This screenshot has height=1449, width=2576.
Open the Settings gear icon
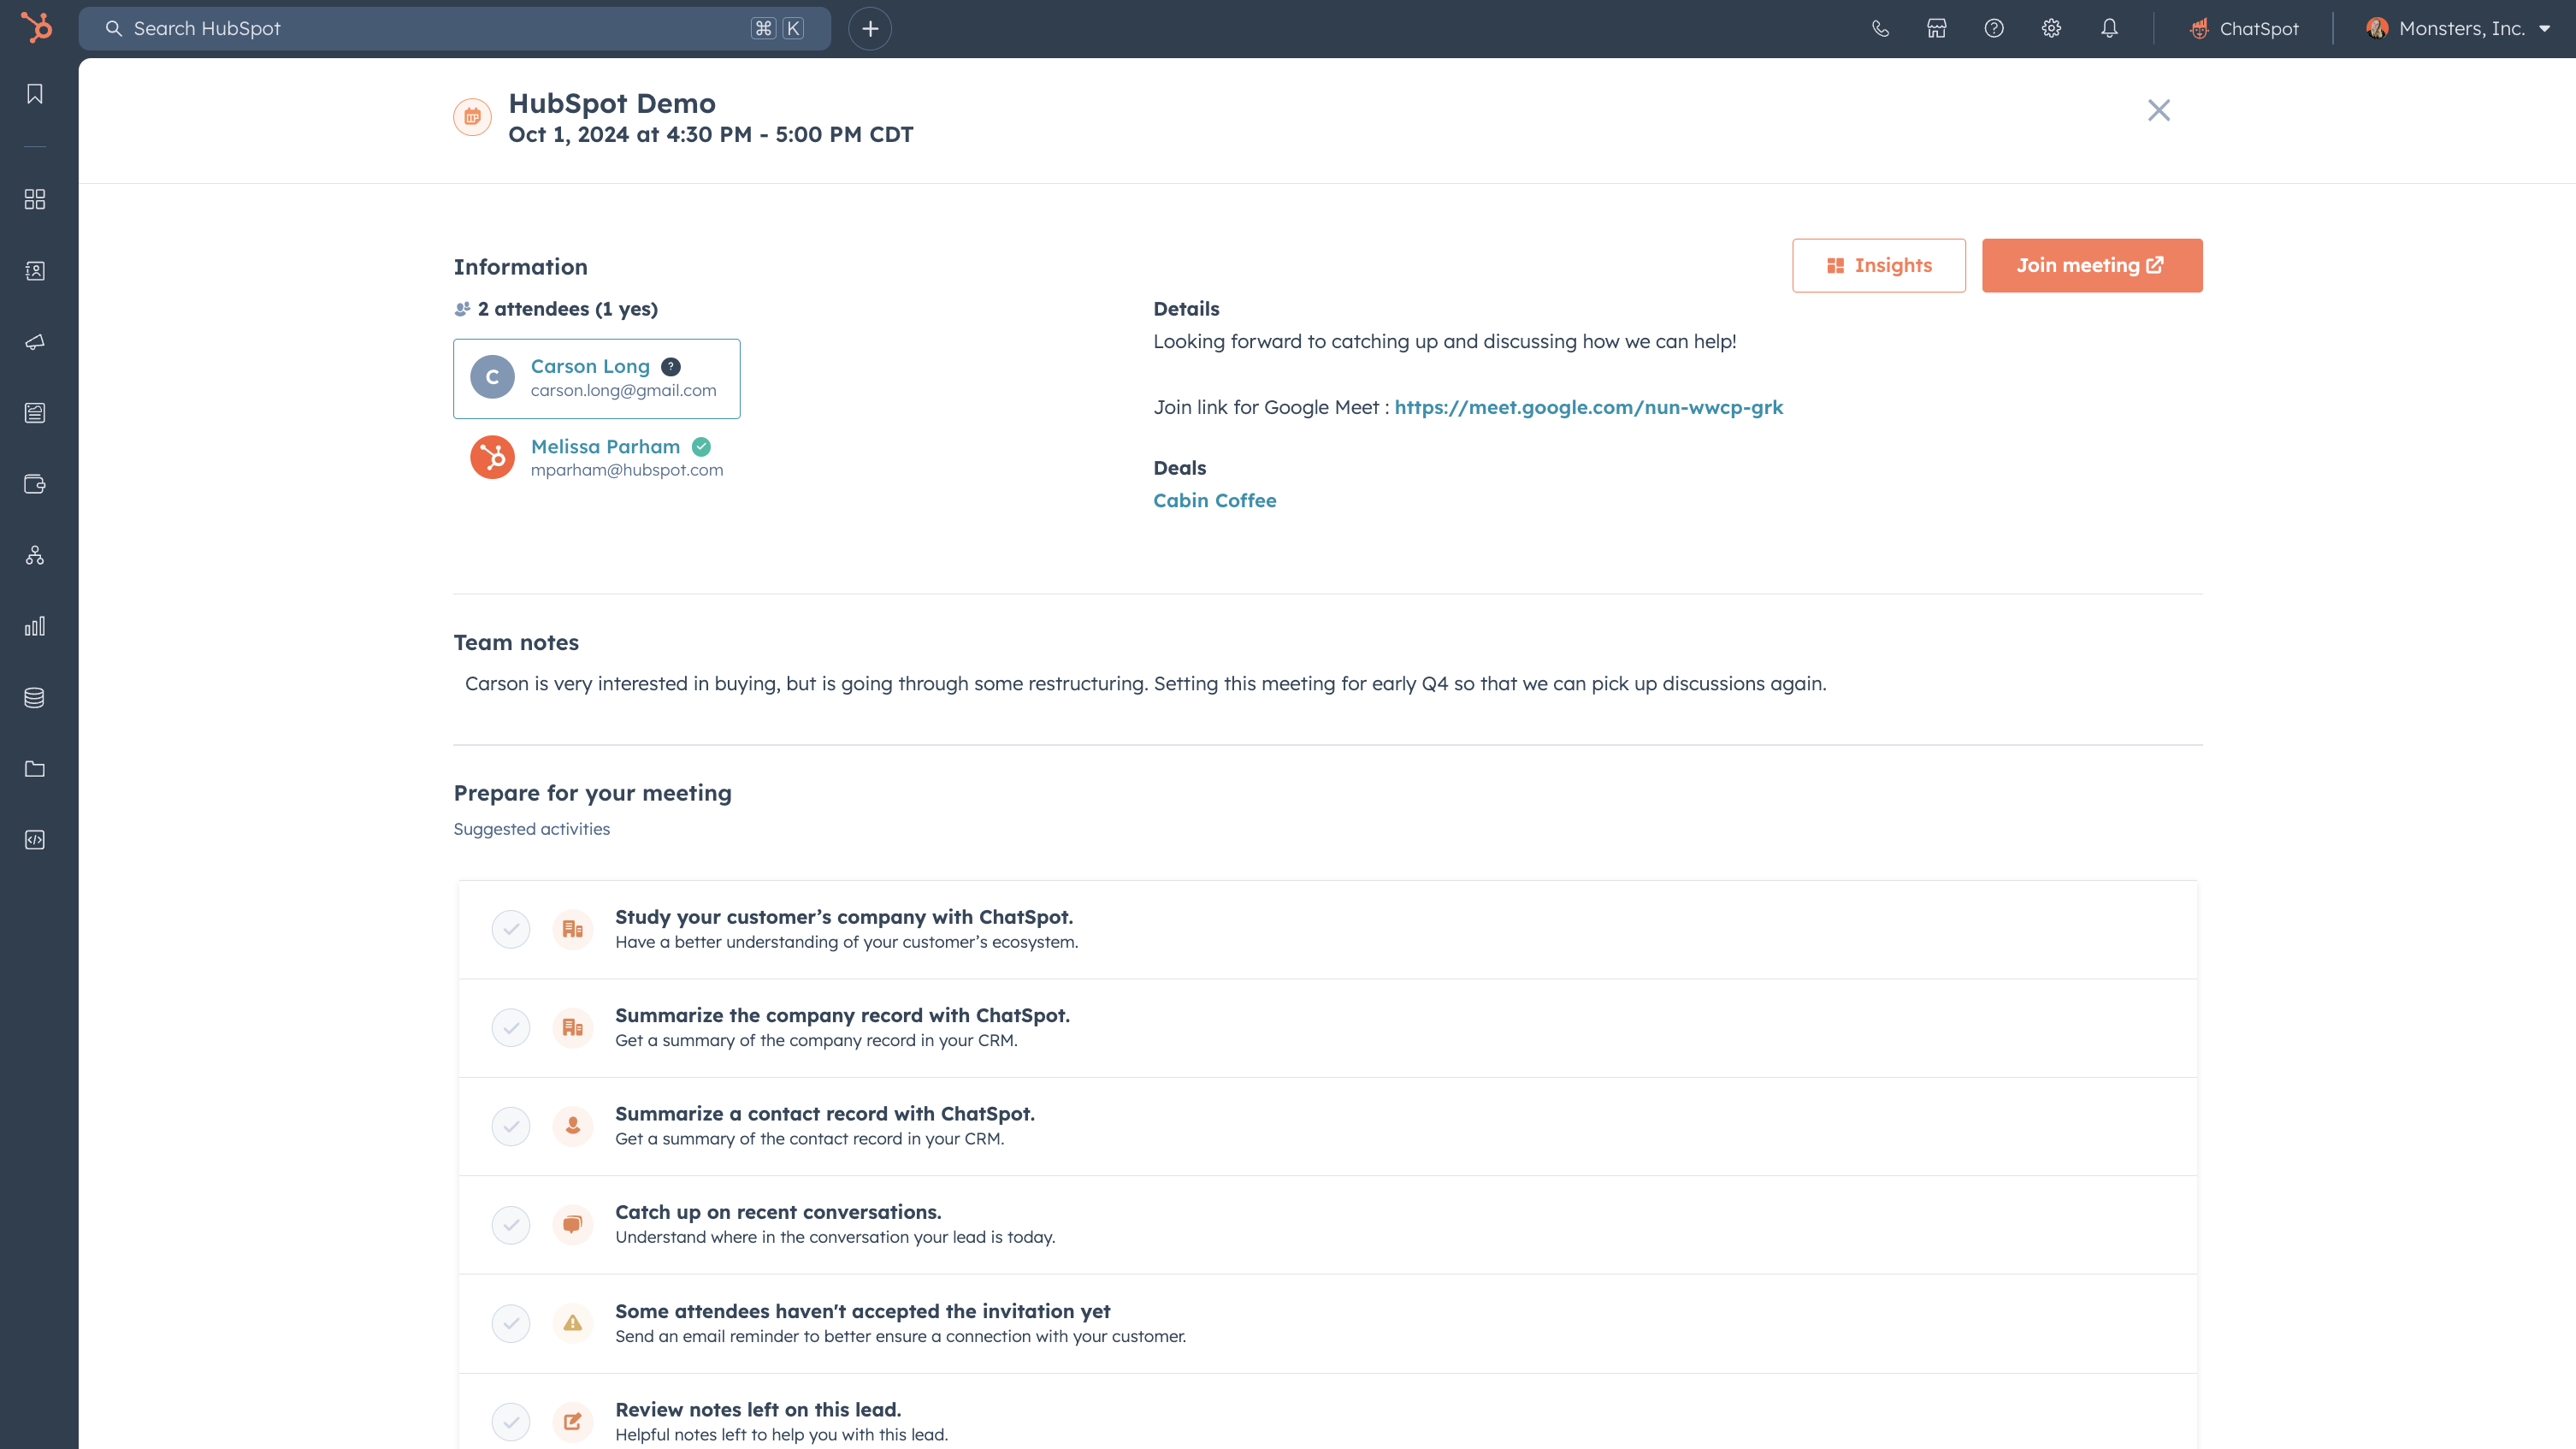click(x=2051, y=28)
